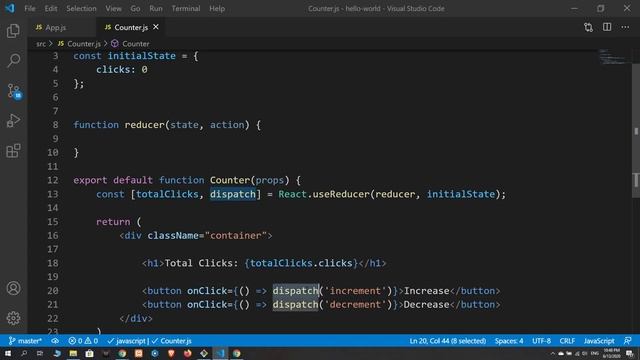Change indentation via Spaces: 4
Viewport: 640px width, 360px height.
point(509,341)
